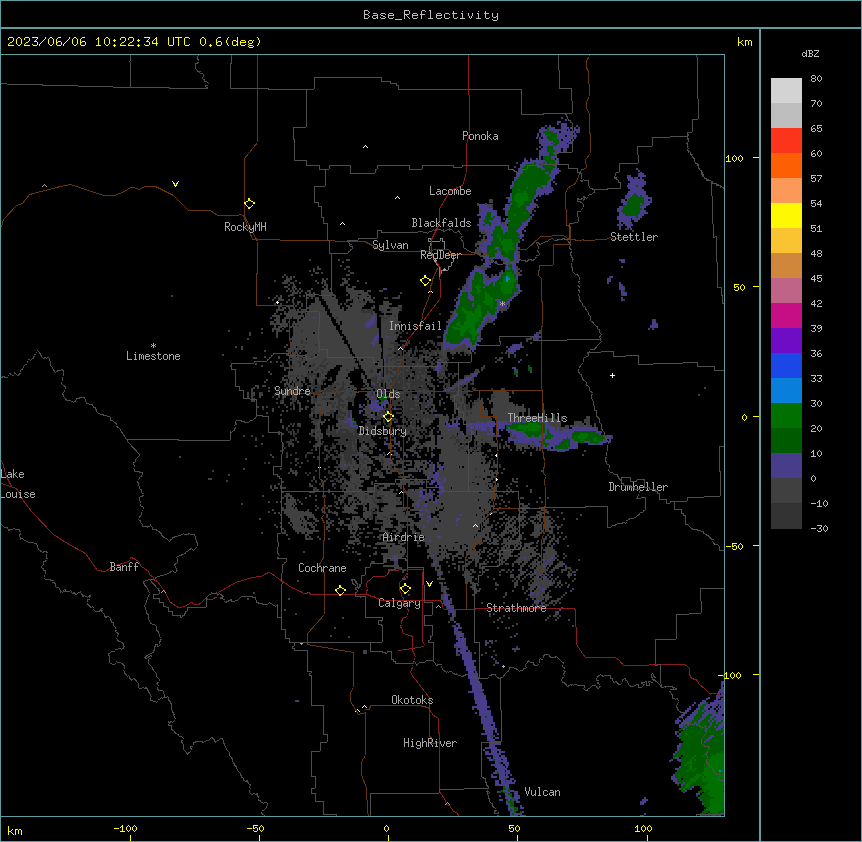The height and width of the screenshot is (842, 862).
Task: Click the yellow diamond marker below Cochrane
Action: (340, 590)
